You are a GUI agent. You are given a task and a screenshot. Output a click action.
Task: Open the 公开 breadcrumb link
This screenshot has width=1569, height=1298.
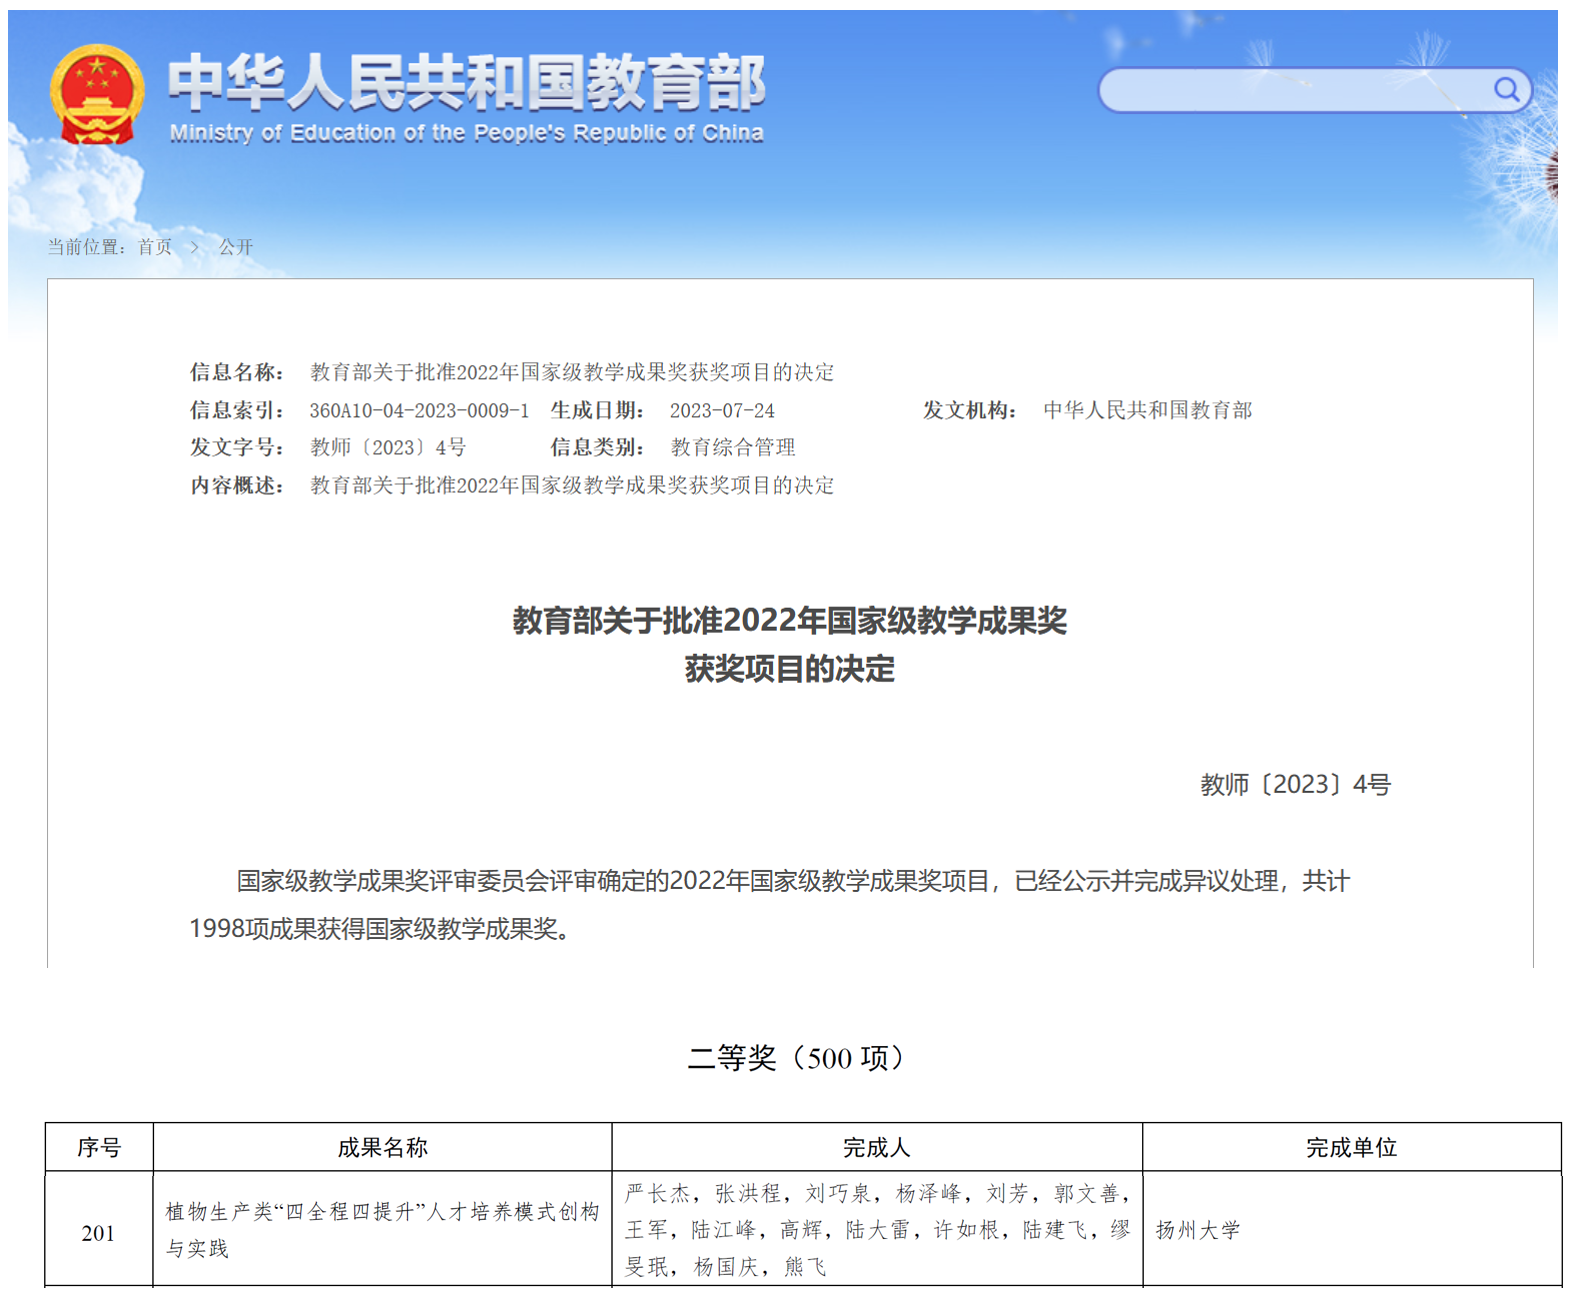pos(236,247)
